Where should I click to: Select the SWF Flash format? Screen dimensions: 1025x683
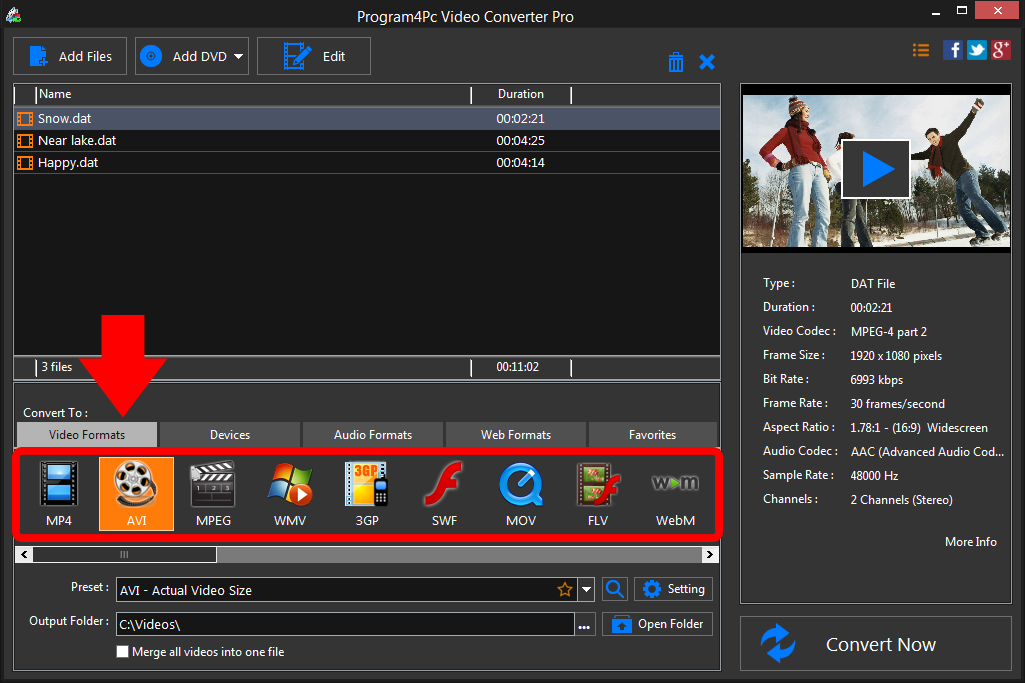(443, 494)
